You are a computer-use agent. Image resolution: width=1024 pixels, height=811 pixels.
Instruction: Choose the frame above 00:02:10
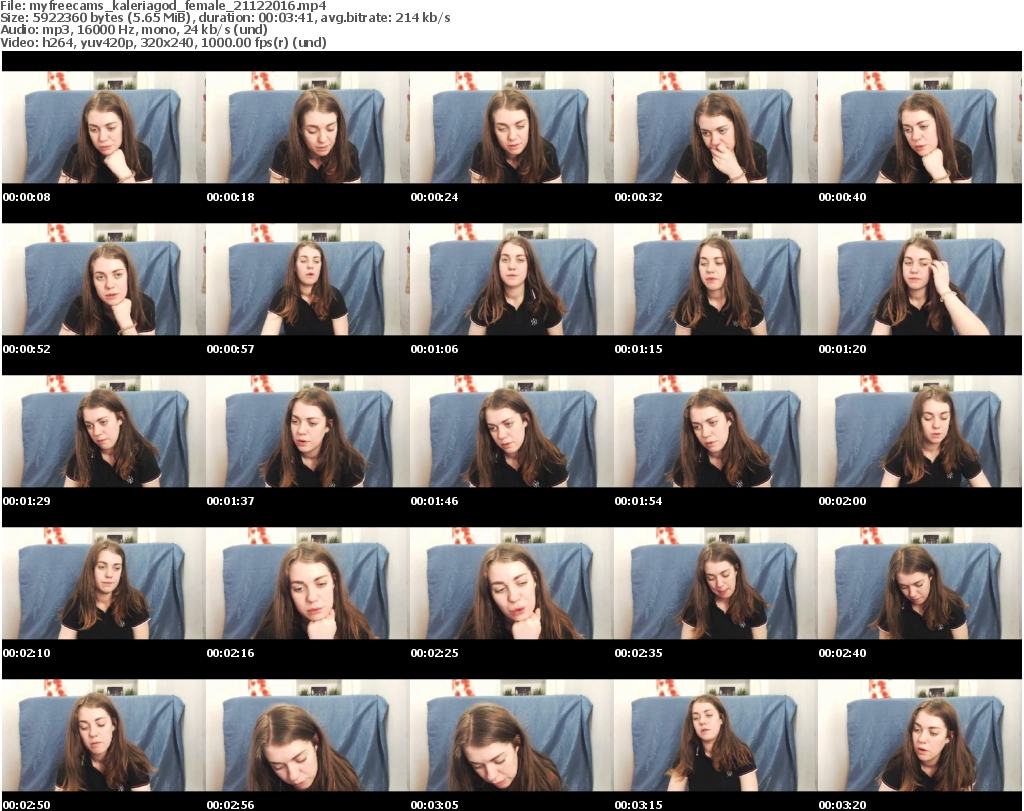click(104, 584)
